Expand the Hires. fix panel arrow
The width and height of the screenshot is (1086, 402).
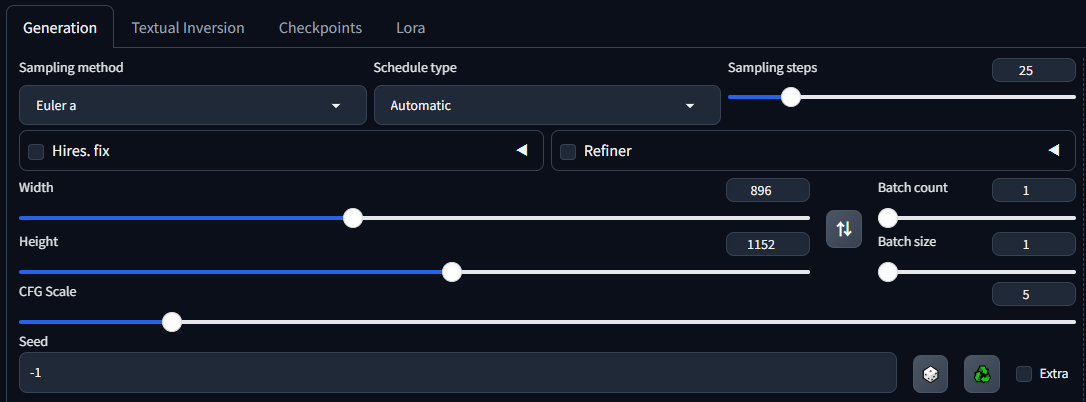[x=521, y=151]
